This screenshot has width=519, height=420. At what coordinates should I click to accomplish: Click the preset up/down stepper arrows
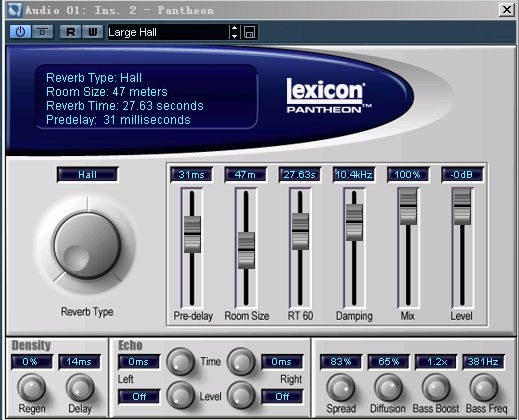(x=234, y=32)
